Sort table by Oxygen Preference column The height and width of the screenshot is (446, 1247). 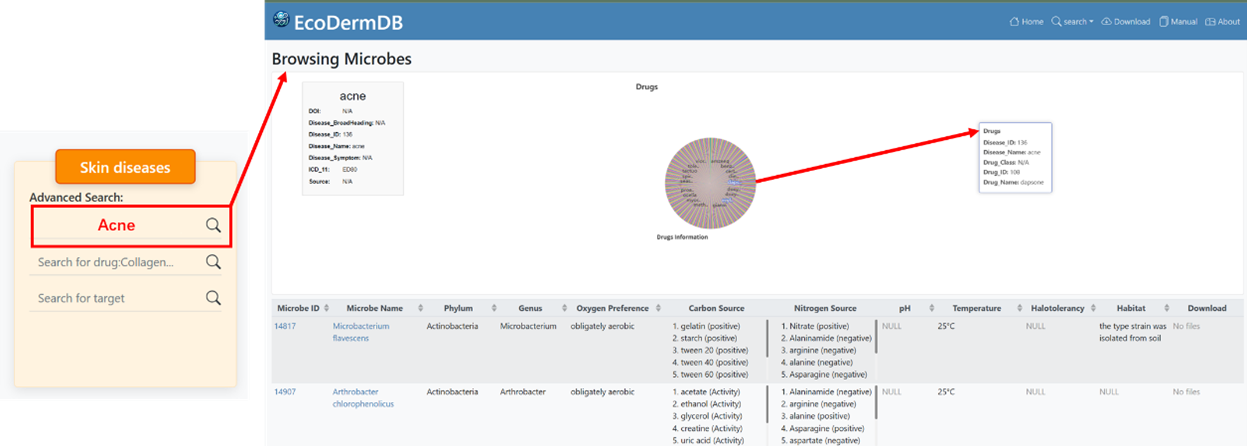tap(610, 308)
